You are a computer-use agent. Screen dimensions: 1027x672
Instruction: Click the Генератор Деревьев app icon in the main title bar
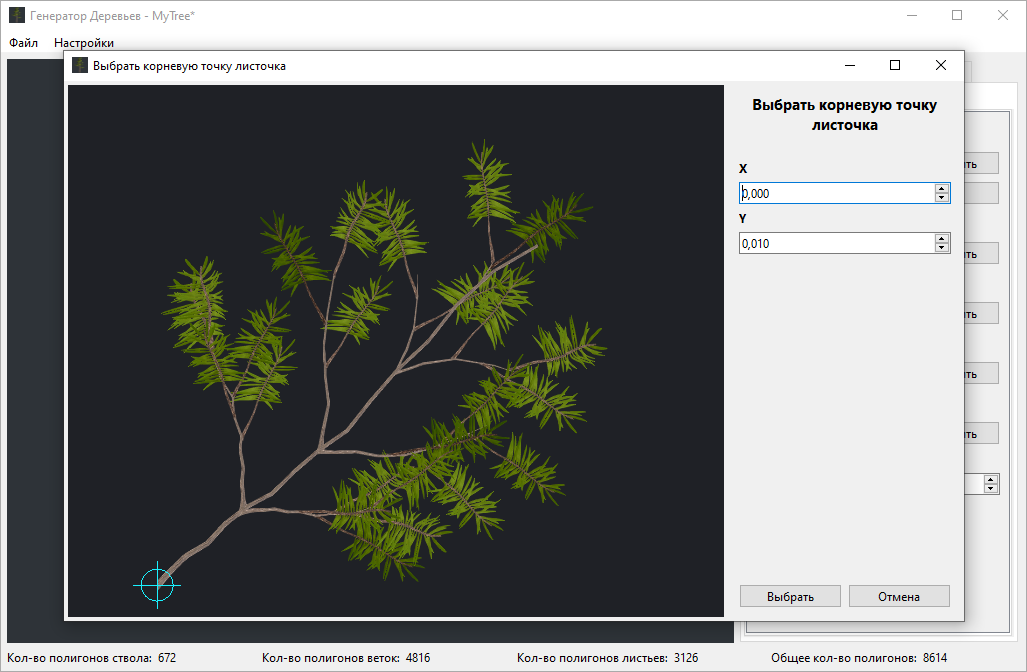point(17,15)
